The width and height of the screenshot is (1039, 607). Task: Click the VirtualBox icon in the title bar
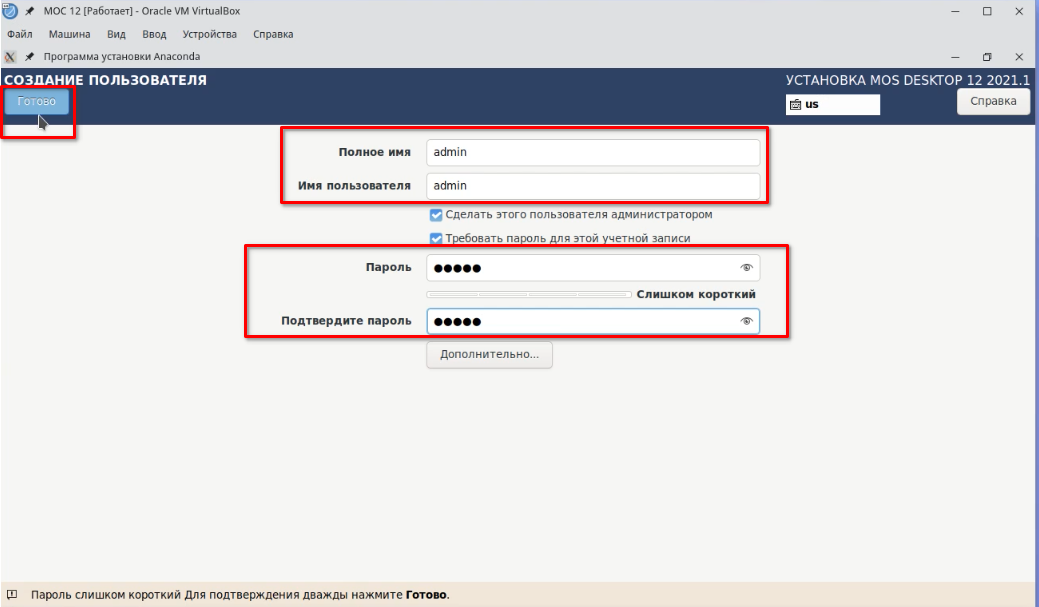coord(10,11)
